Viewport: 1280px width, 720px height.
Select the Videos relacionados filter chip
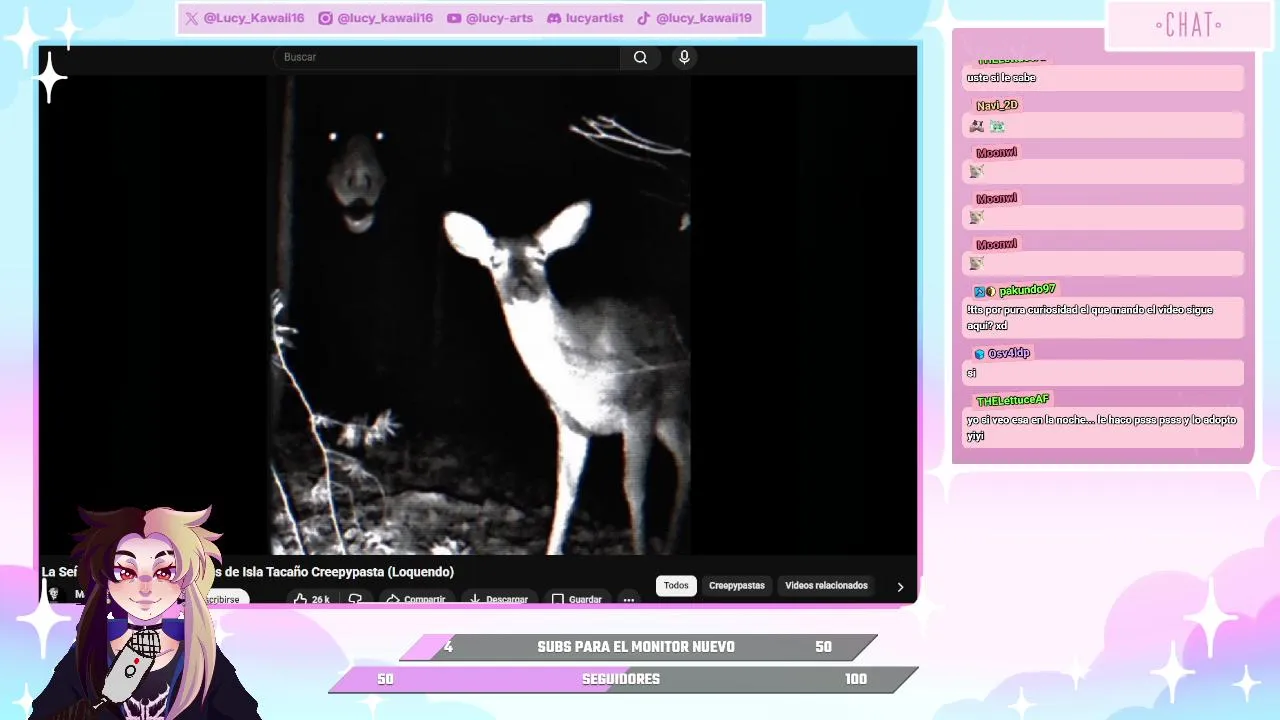pos(826,586)
